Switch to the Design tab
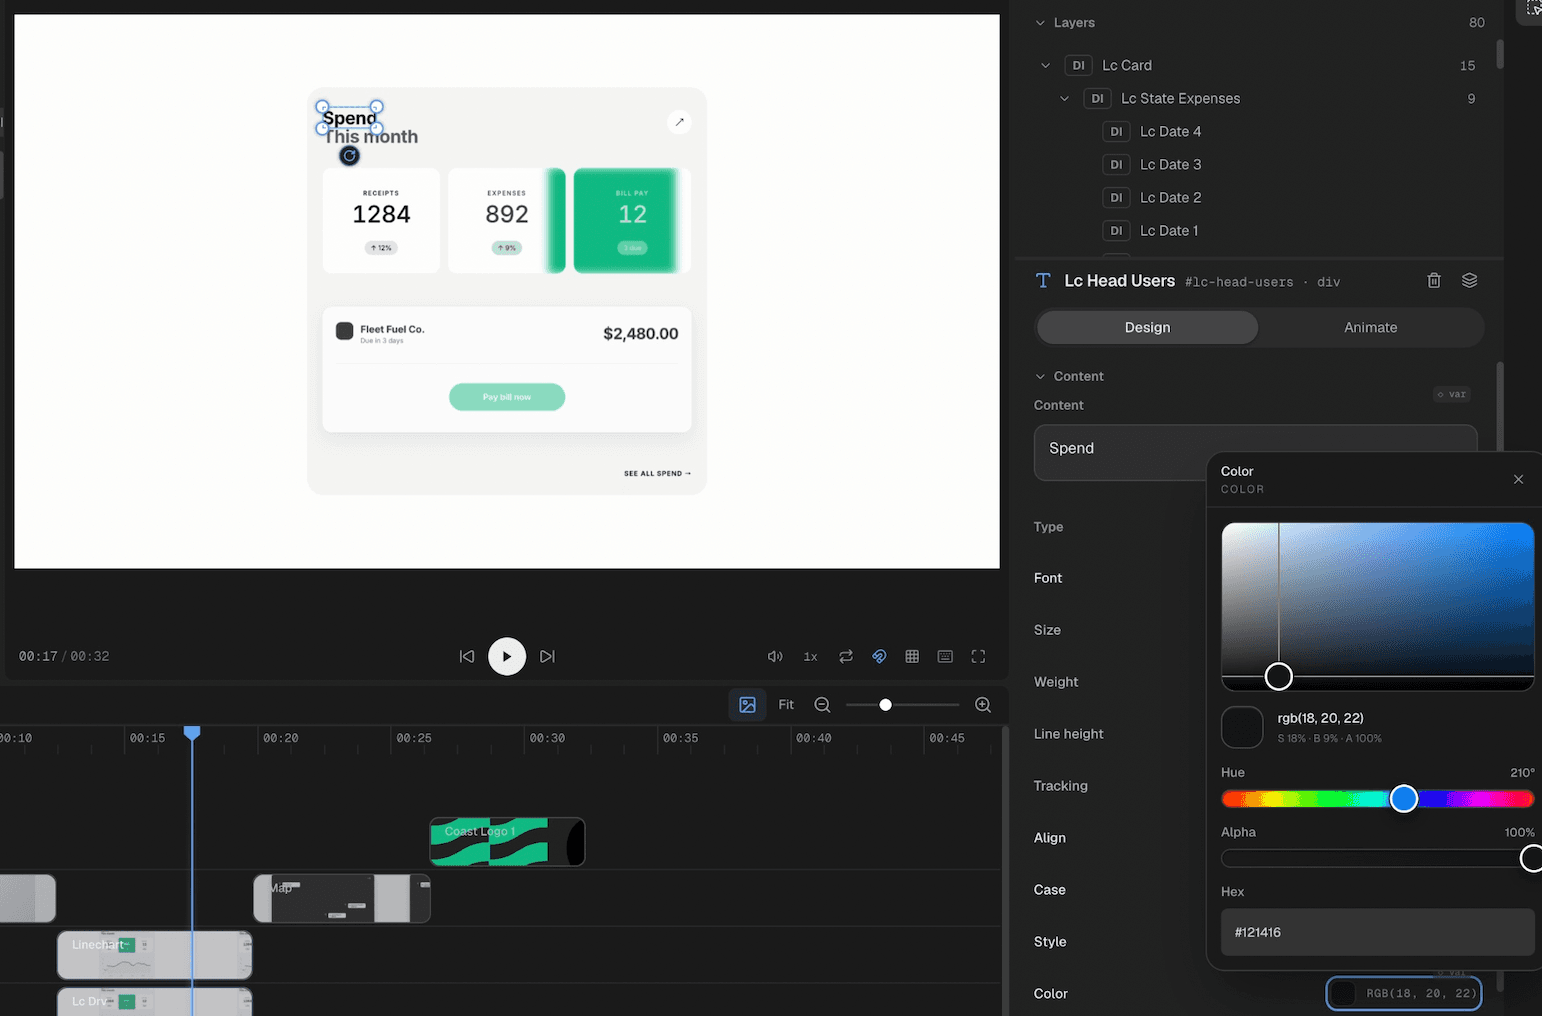Viewport: 1542px width, 1016px height. pyautogui.click(x=1147, y=327)
